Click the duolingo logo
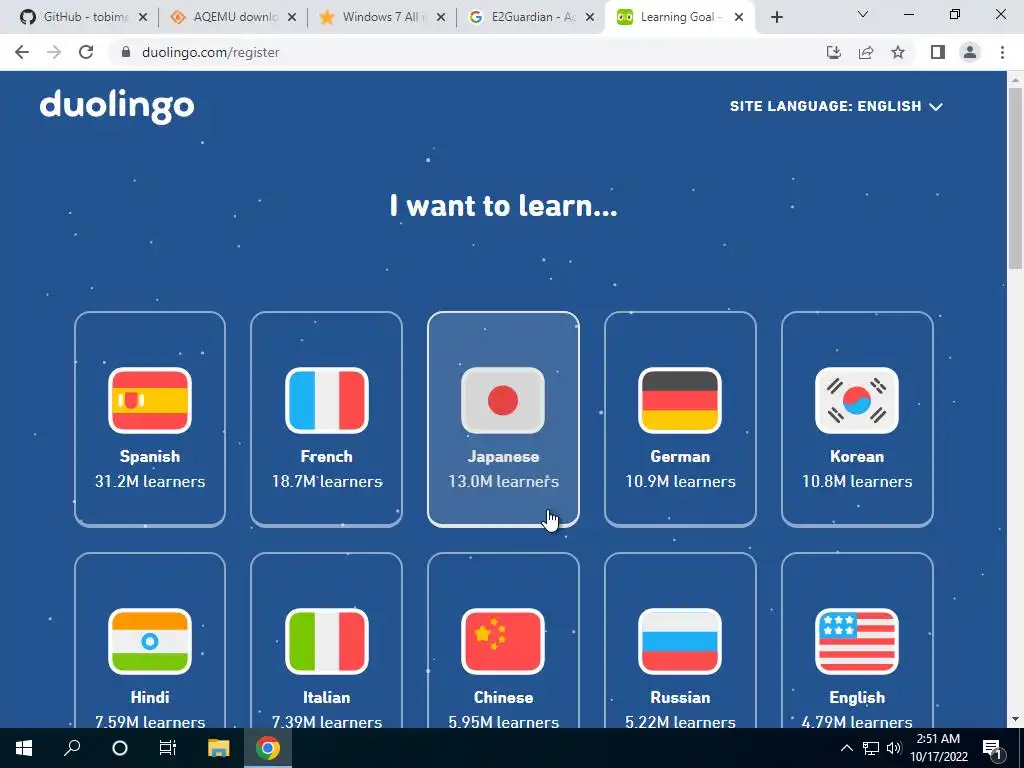Image resolution: width=1024 pixels, height=768 pixels. 117,106
